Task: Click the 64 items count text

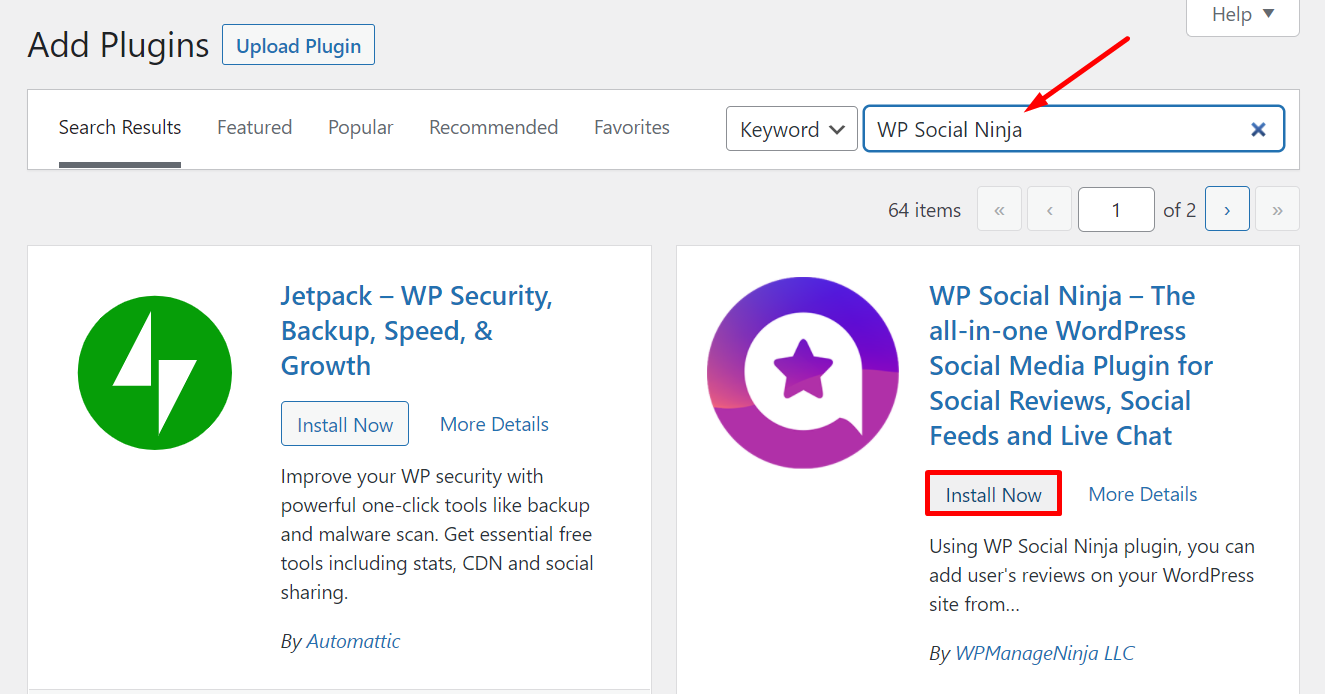Action: click(924, 210)
